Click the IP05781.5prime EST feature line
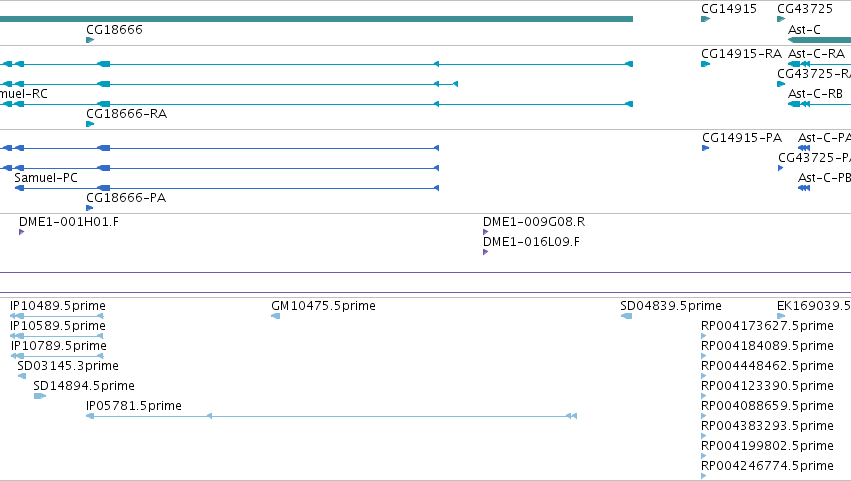 (332, 416)
